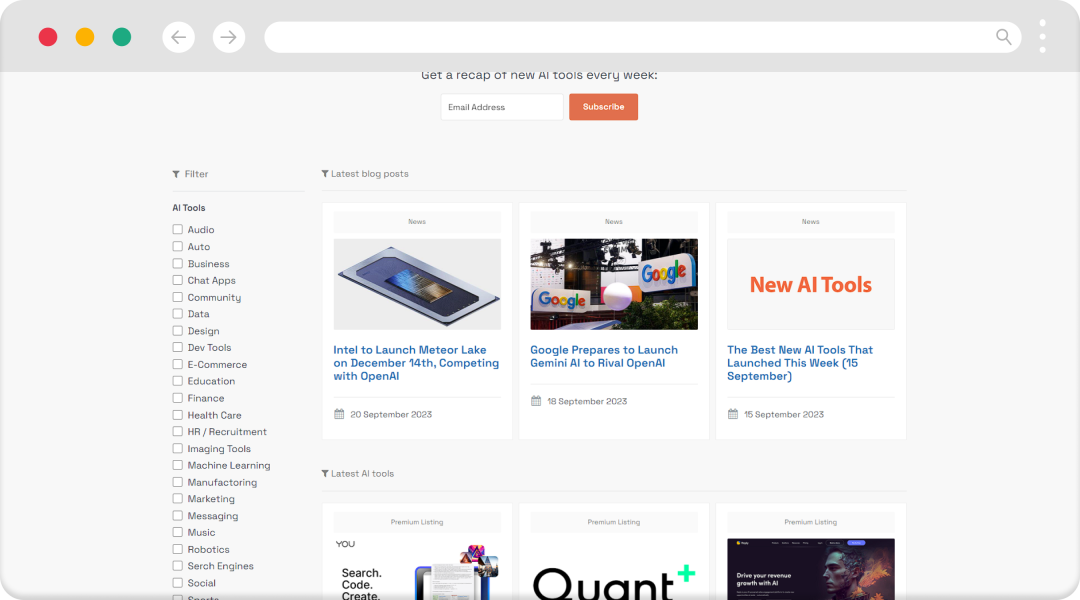Screen dimensions: 1080x600
Task: Click the News tag on Best New AI Tools card
Action: pyautogui.click(x=811, y=222)
